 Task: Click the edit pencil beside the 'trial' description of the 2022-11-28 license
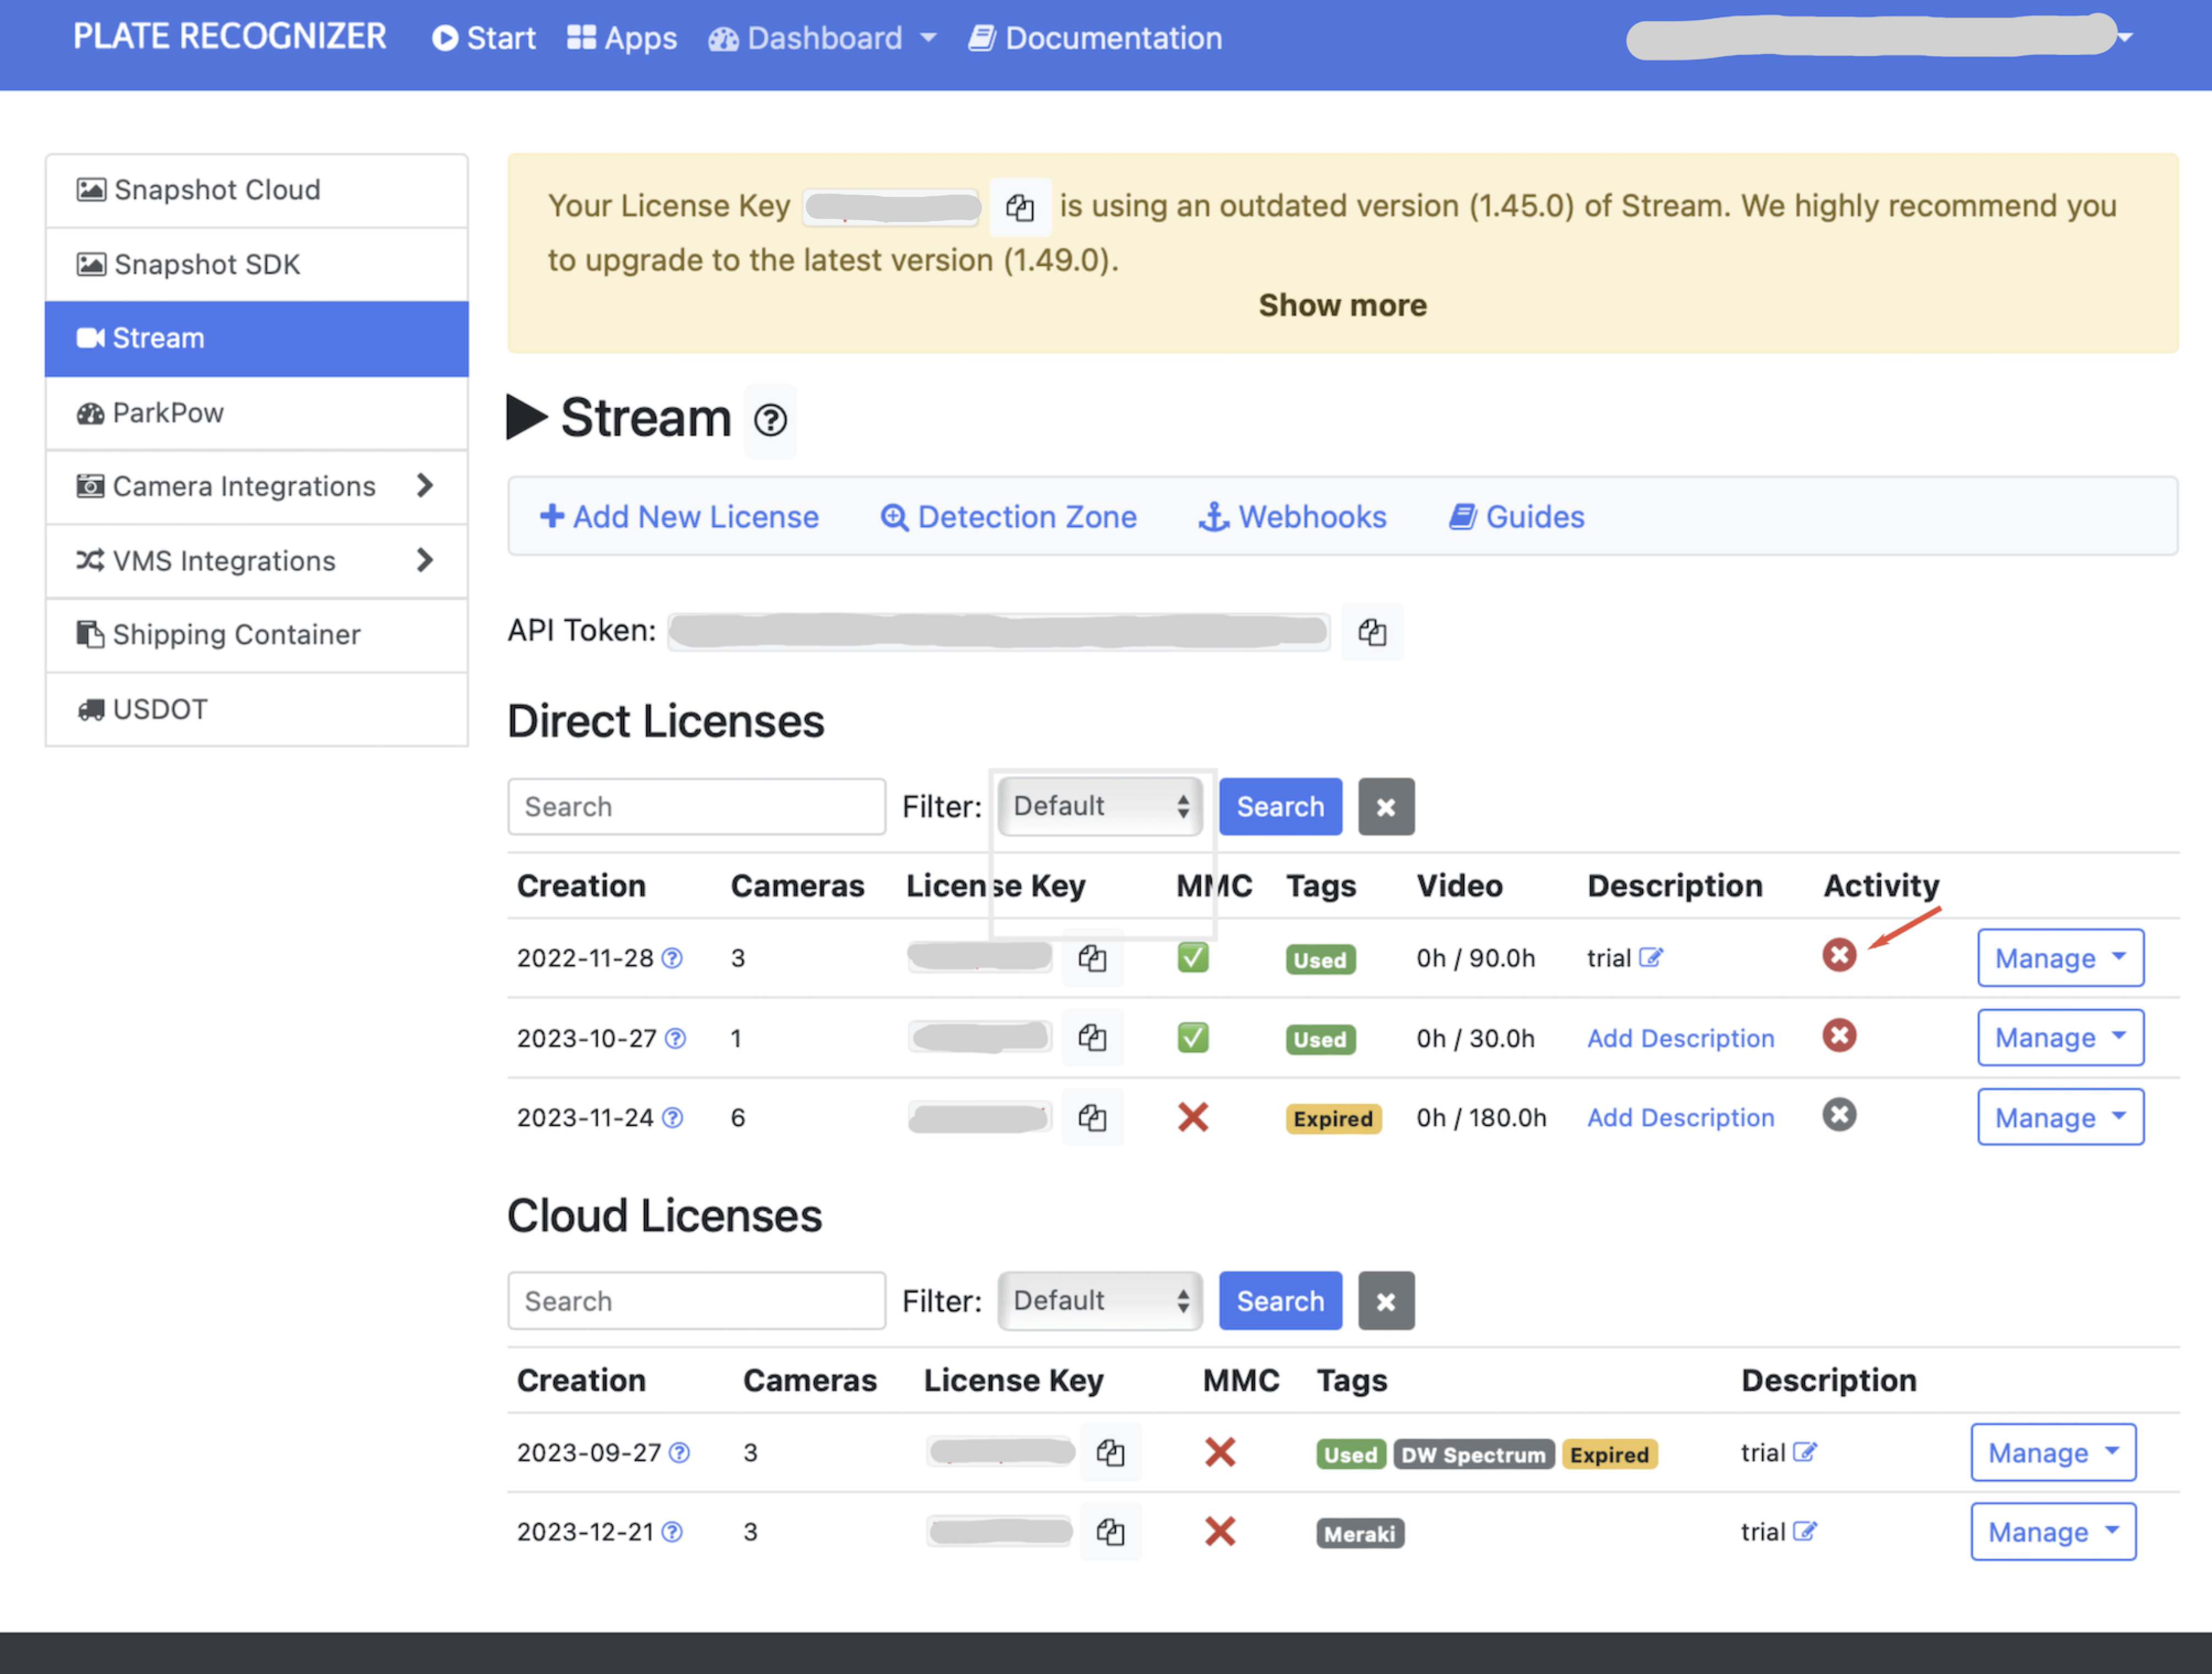pos(1651,957)
